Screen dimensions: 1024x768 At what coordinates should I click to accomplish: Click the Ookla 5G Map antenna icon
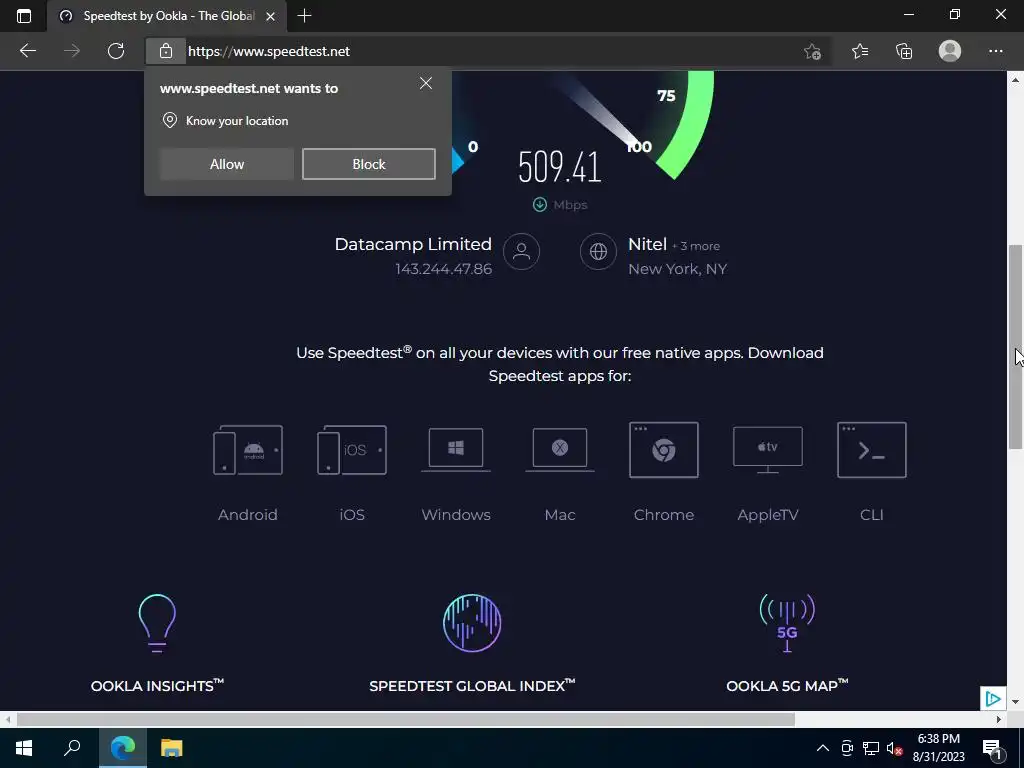[x=787, y=623]
